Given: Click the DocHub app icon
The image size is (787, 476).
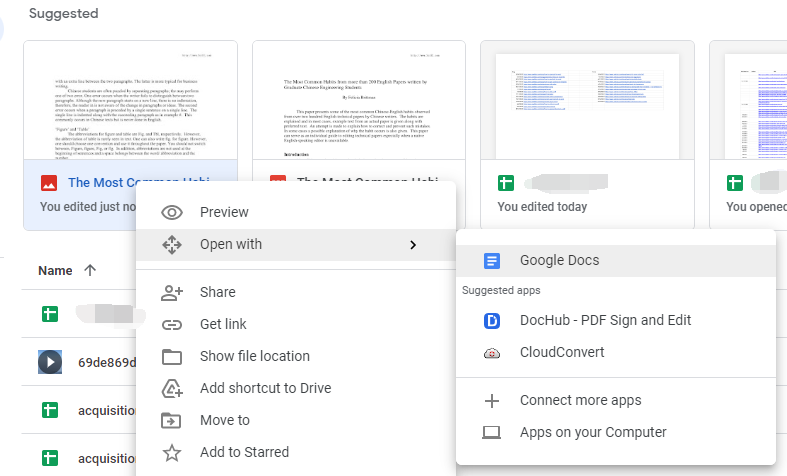Looking at the screenshot, I should [x=492, y=321].
